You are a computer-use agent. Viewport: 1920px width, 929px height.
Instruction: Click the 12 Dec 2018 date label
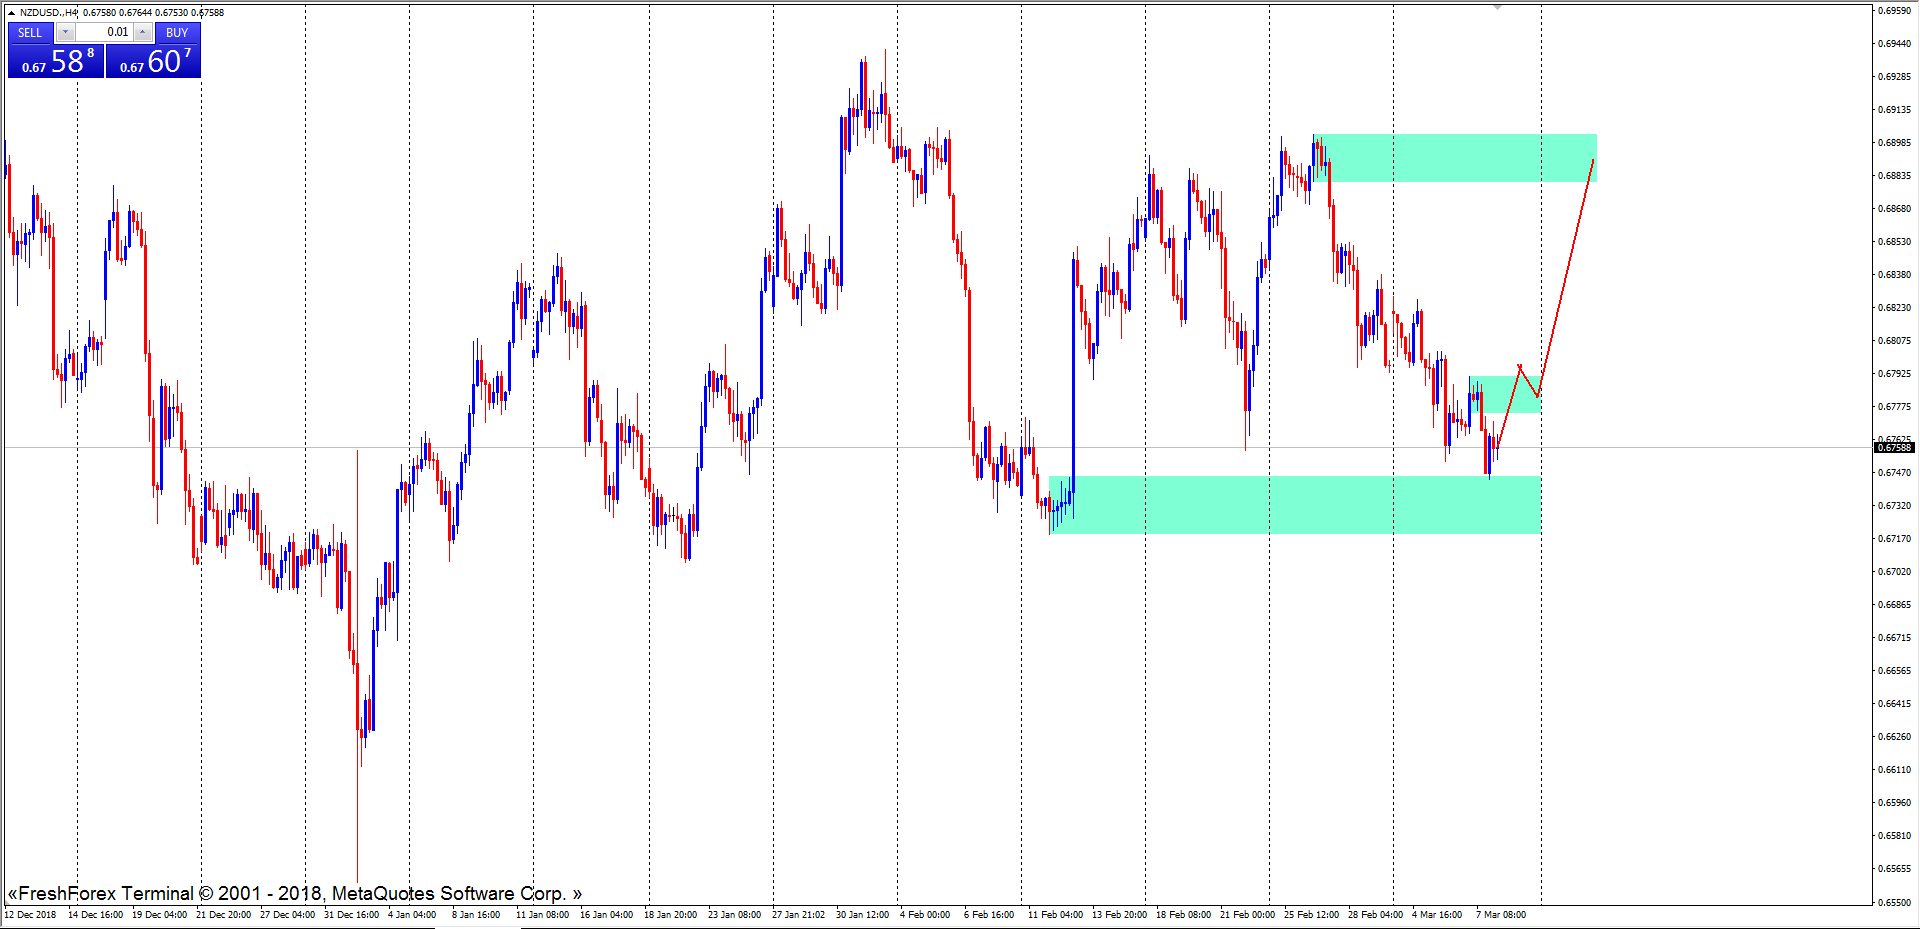click(x=31, y=915)
